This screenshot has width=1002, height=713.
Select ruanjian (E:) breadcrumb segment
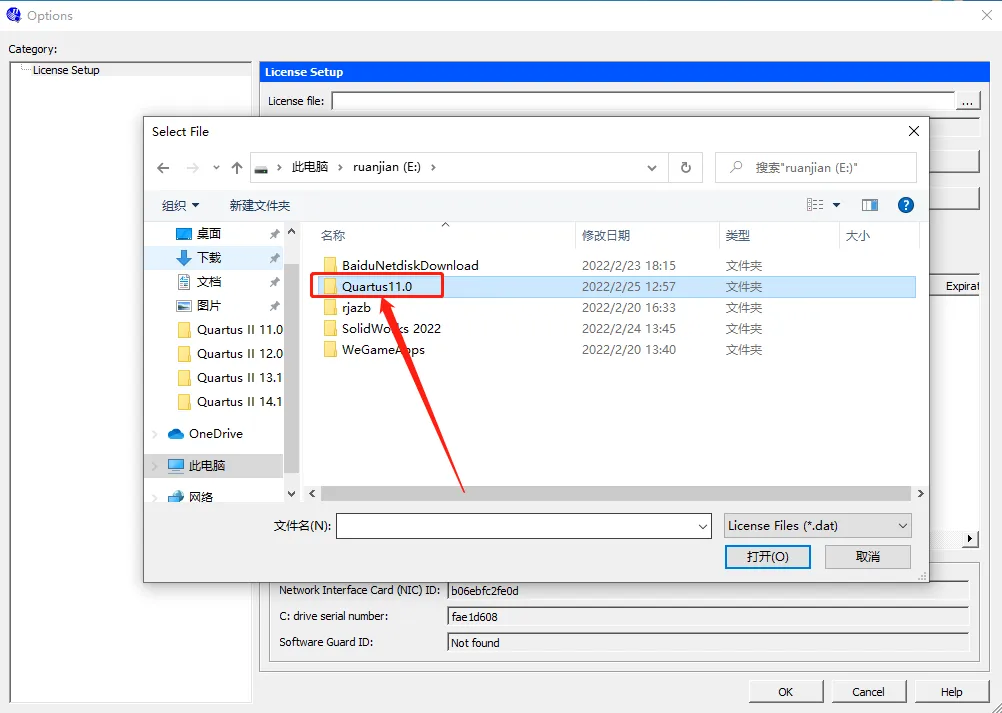[x=387, y=167]
